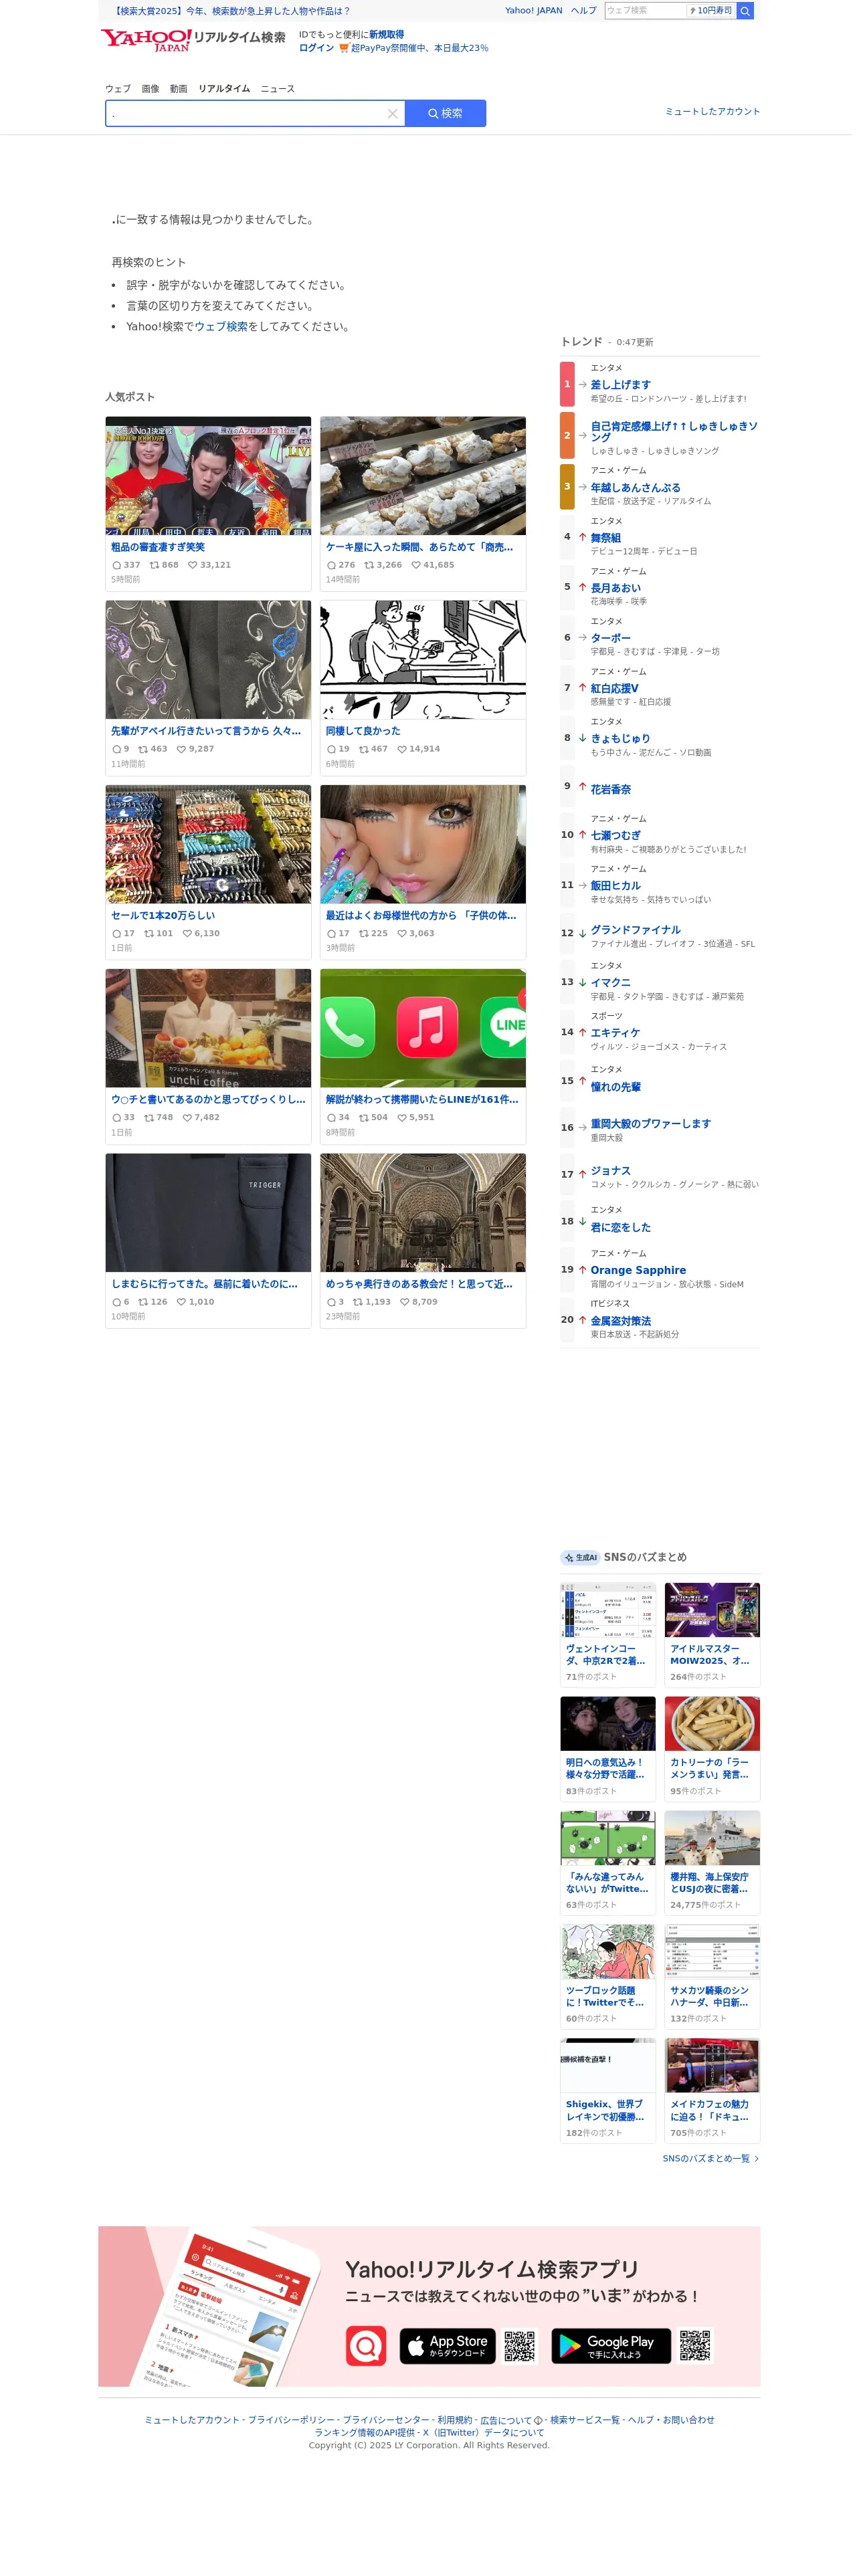This screenshot has width=859, height=2576.
Task: Click the Yahoo! JAPAN logo
Action: tap(146, 40)
